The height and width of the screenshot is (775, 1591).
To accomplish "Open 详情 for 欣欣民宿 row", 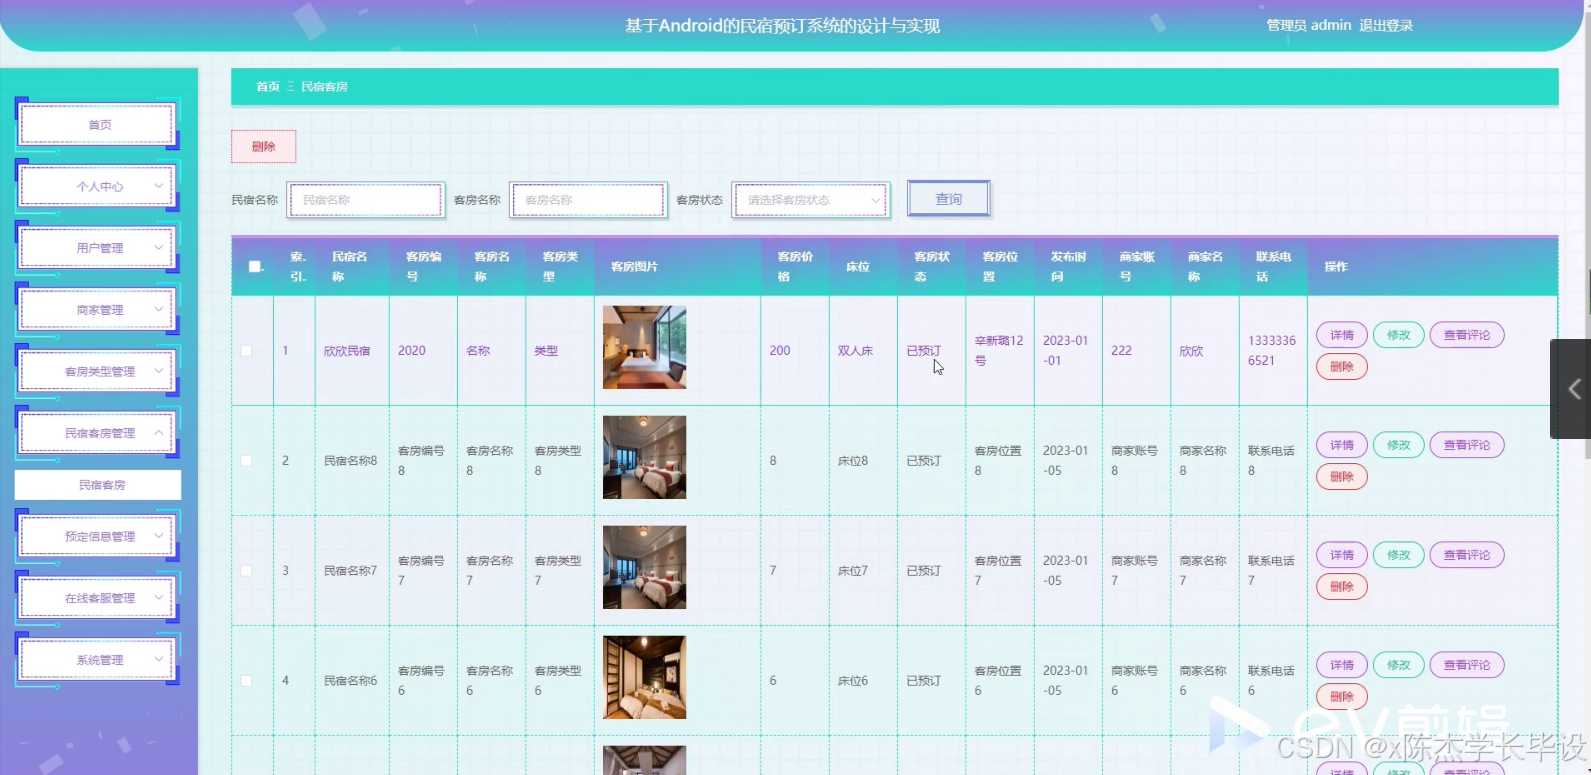I will coord(1342,336).
